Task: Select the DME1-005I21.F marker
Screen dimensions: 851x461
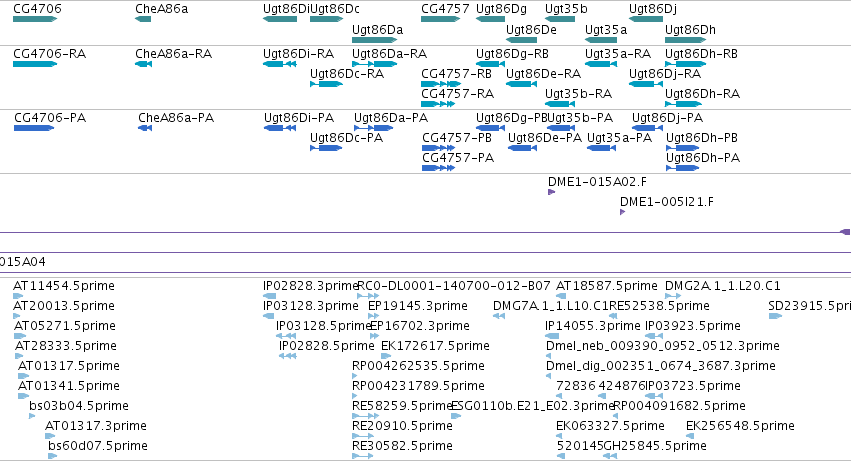Action: point(623,212)
